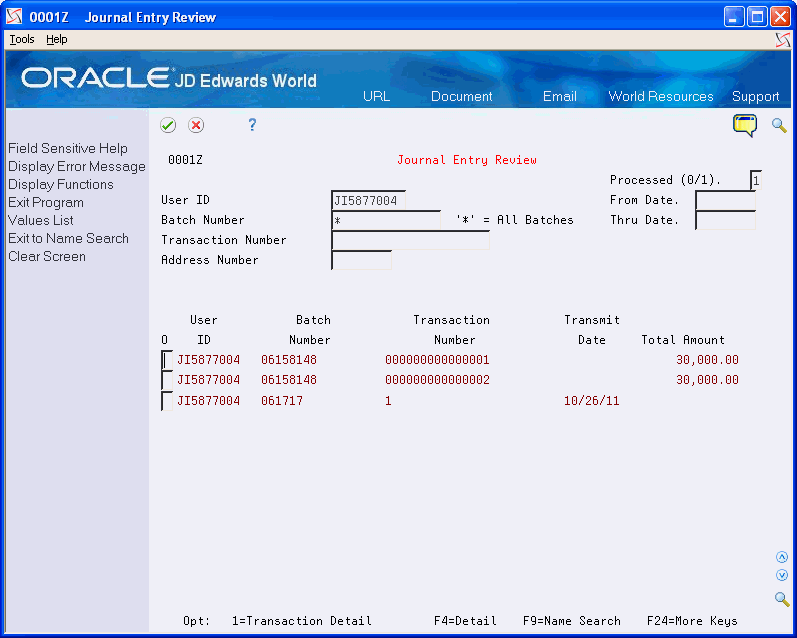
Task: Choose Field Sensitive Help
Action: pos(68,148)
